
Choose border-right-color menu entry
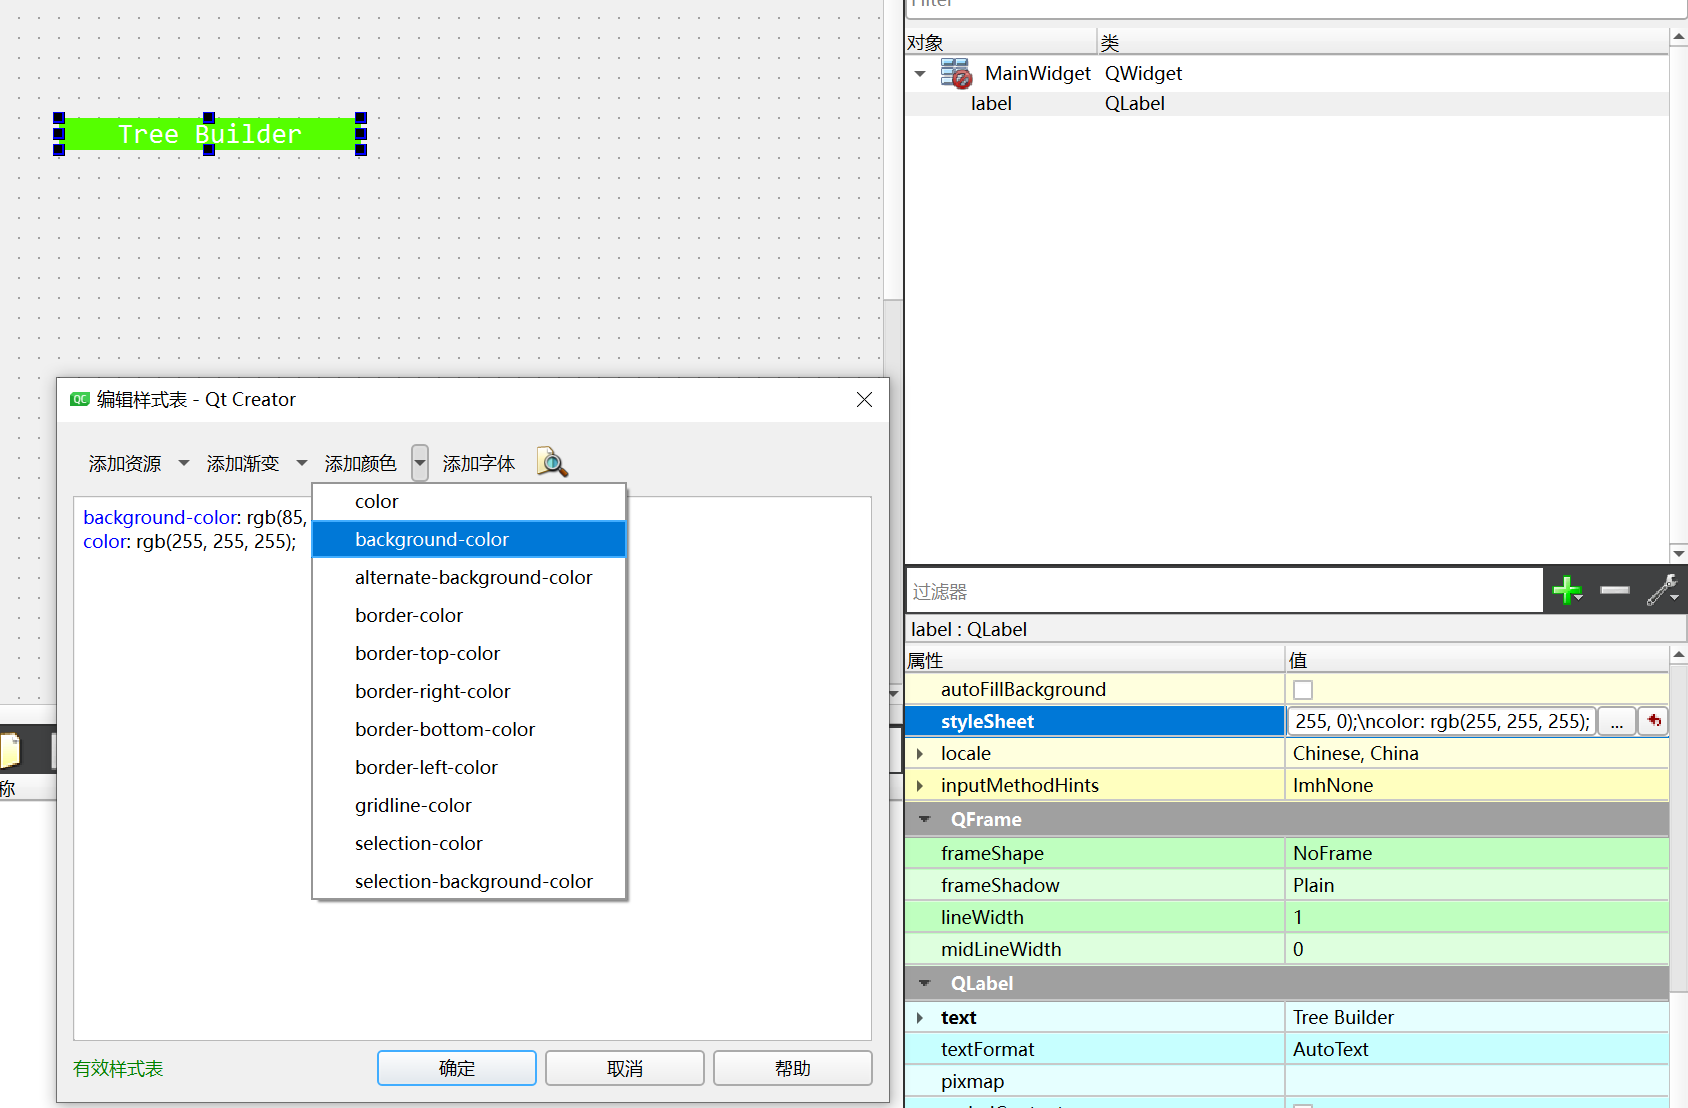tap(469, 692)
